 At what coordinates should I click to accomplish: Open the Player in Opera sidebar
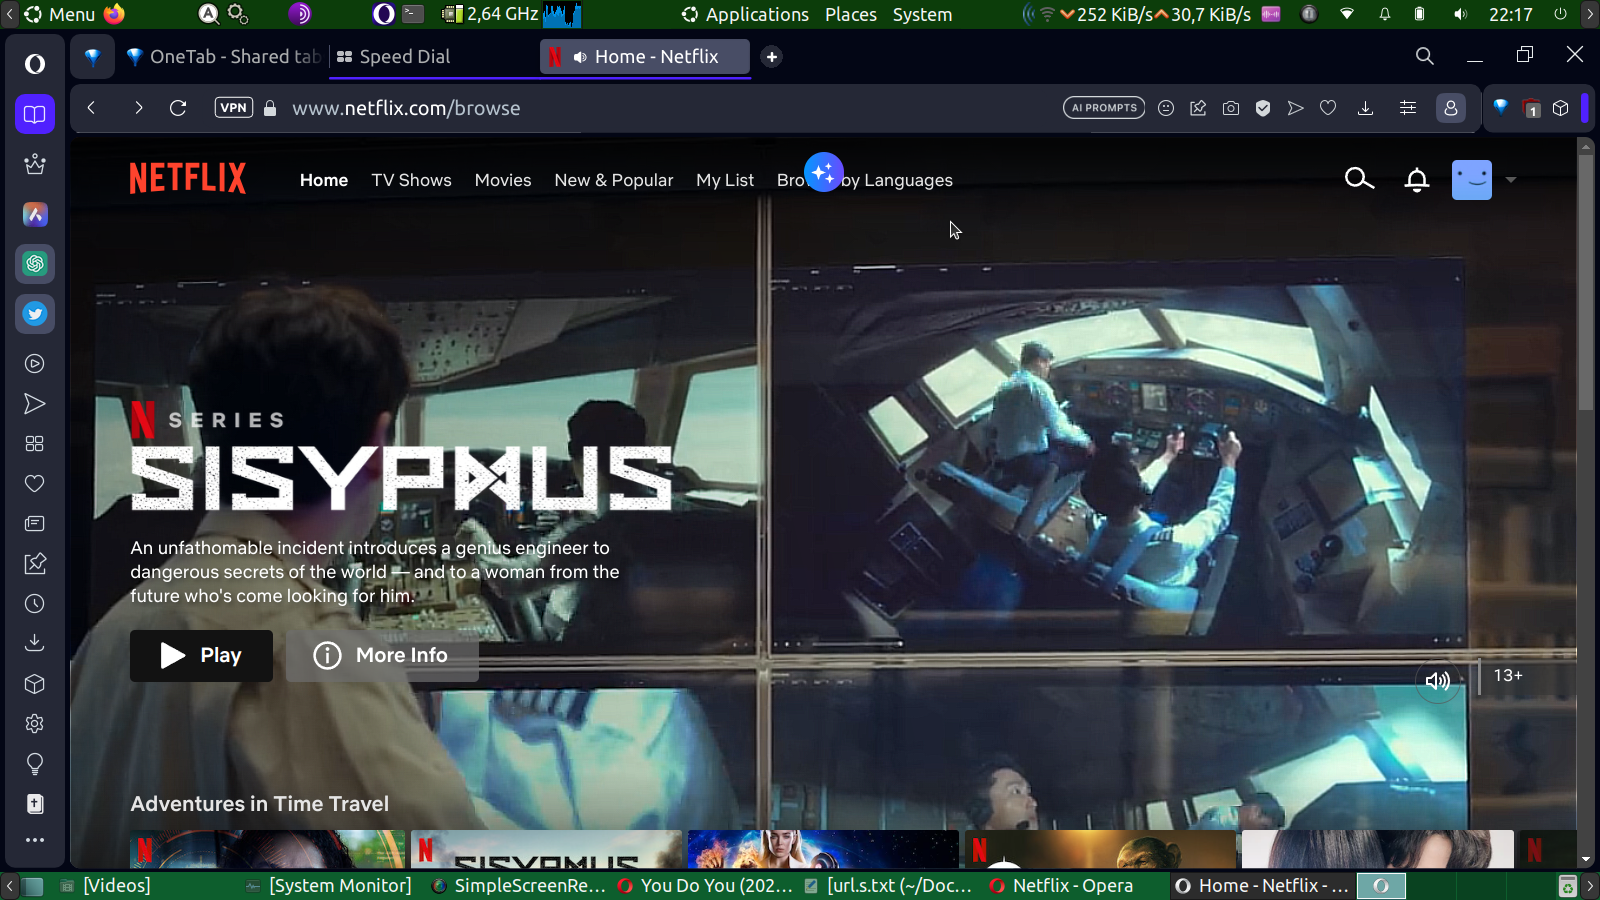click(x=35, y=364)
